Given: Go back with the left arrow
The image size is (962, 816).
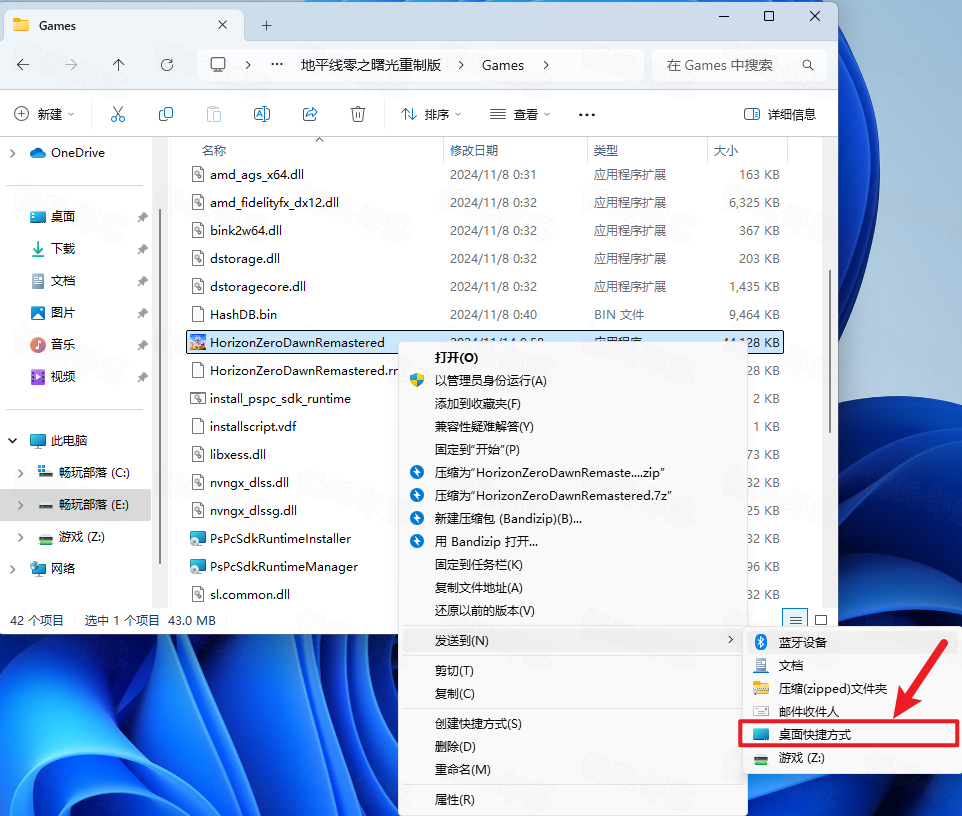Looking at the screenshot, I should click(x=23, y=65).
